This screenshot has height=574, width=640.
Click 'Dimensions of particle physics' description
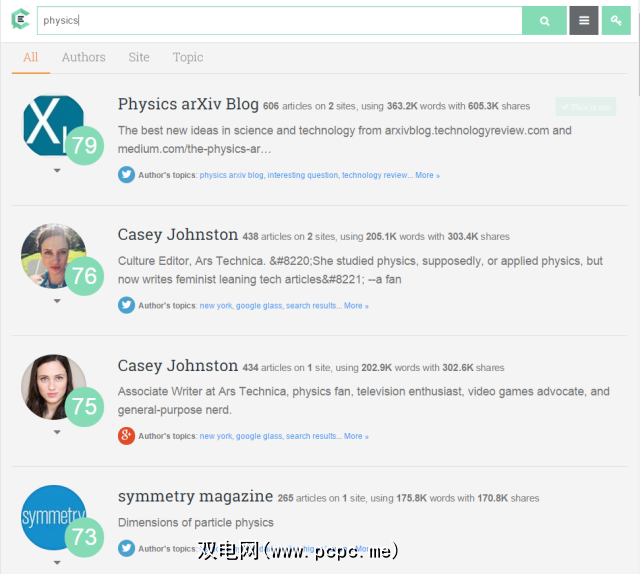(x=196, y=523)
